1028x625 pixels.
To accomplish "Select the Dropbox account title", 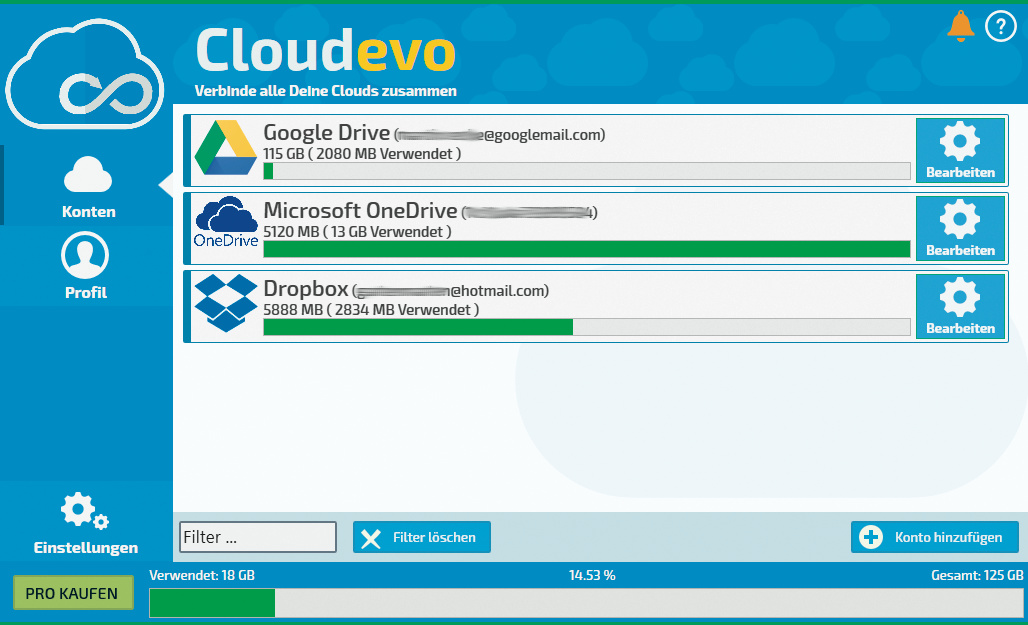I will pos(306,289).
